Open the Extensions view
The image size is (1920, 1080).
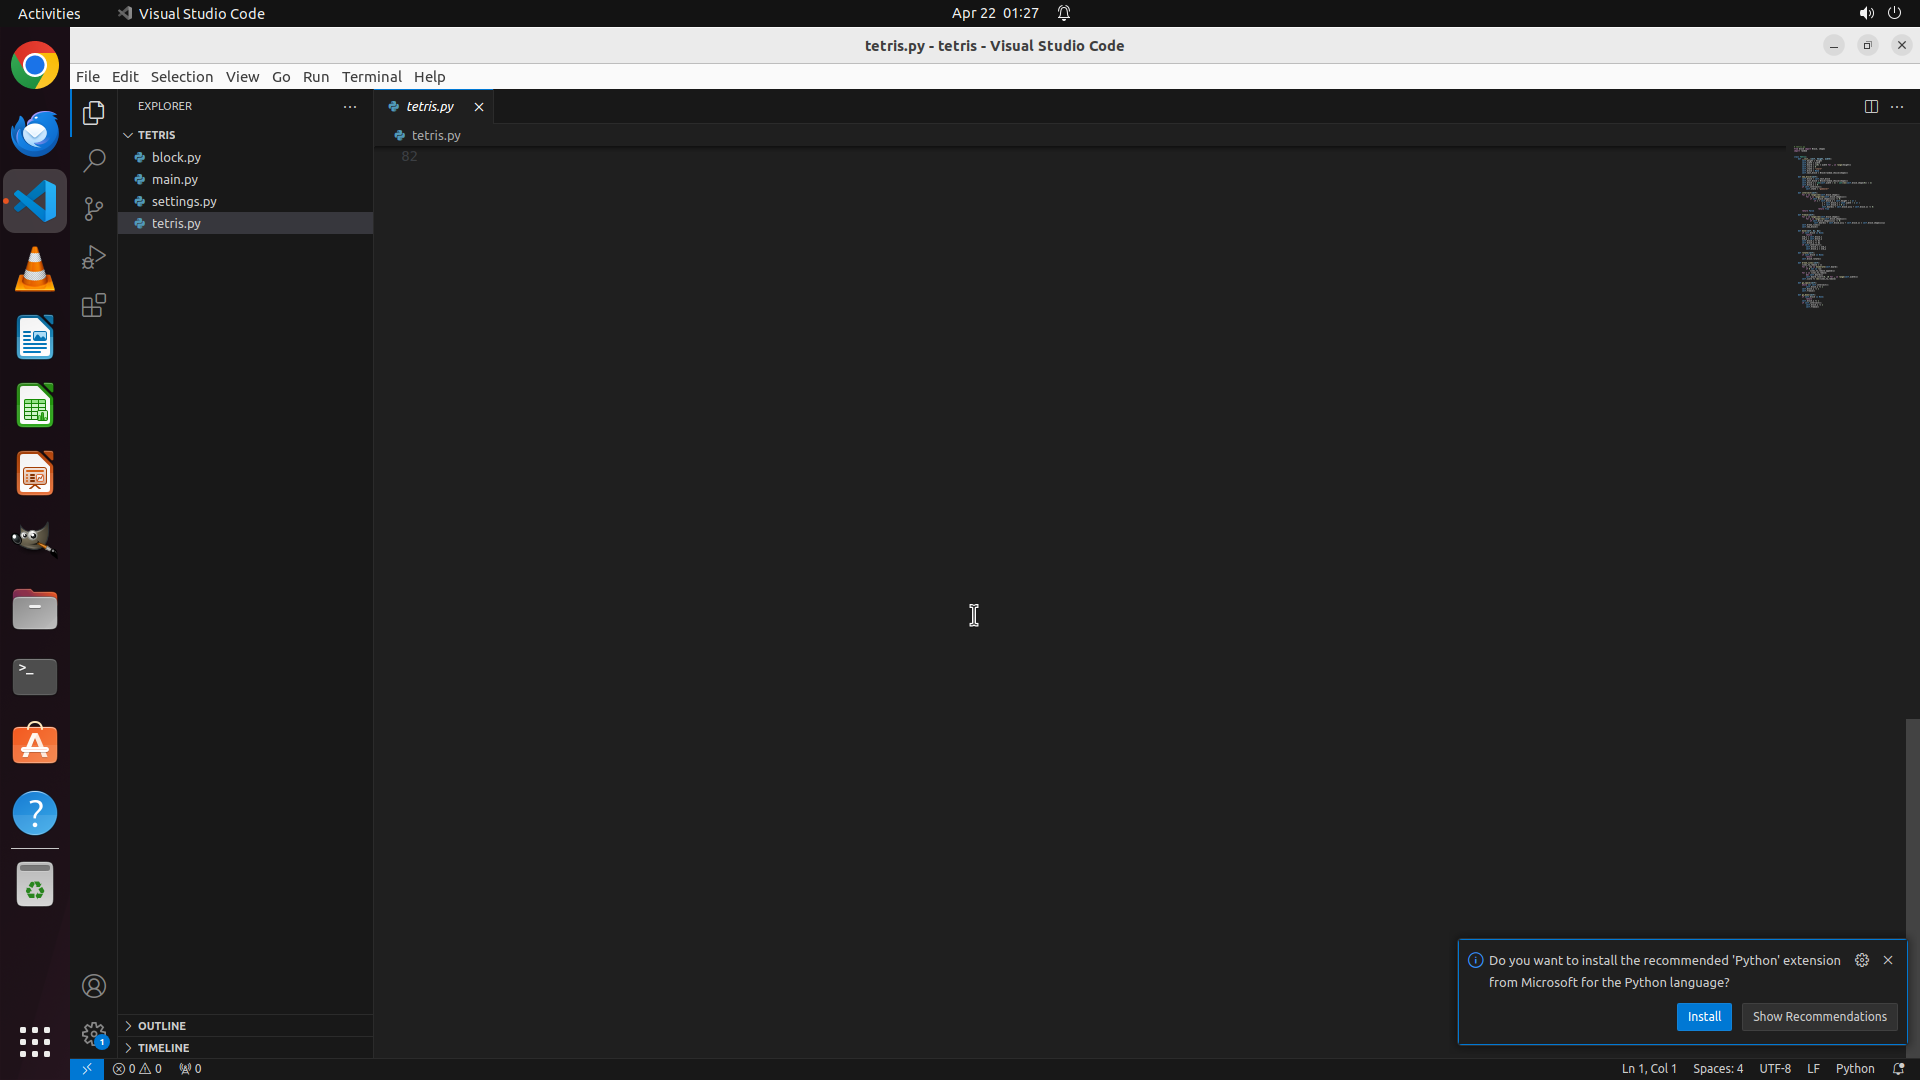click(x=94, y=305)
